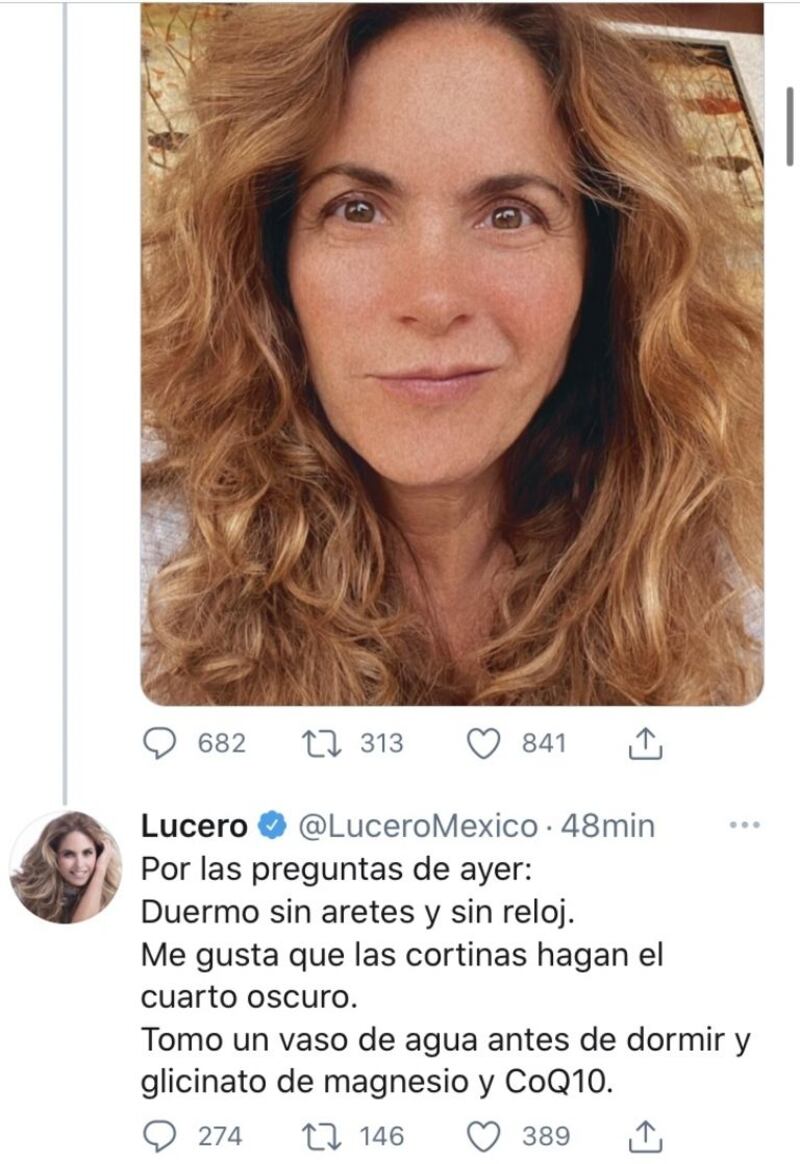
Task: Open Lucero's profile picture avatar
Action: coord(66,866)
